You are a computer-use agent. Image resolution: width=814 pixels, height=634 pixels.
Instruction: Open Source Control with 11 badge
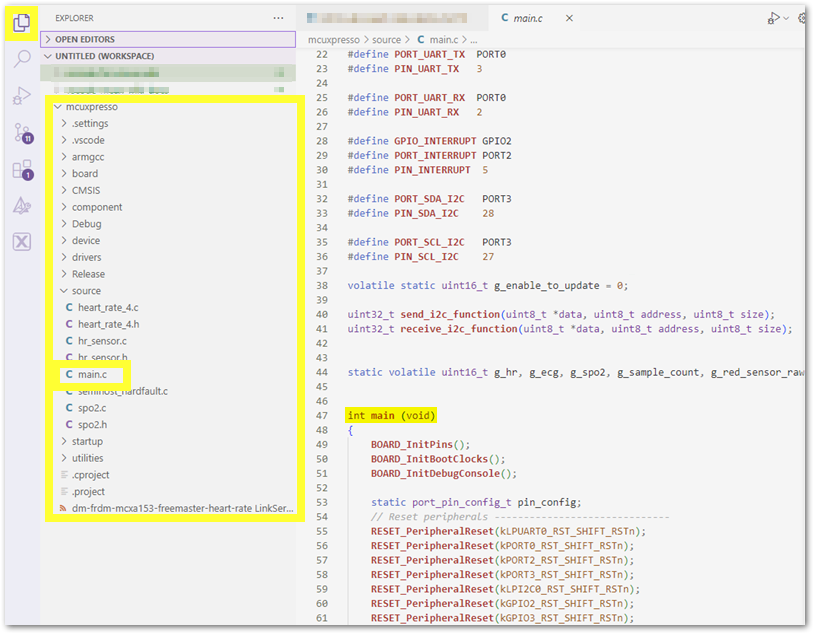pyautogui.click(x=21, y=133)
